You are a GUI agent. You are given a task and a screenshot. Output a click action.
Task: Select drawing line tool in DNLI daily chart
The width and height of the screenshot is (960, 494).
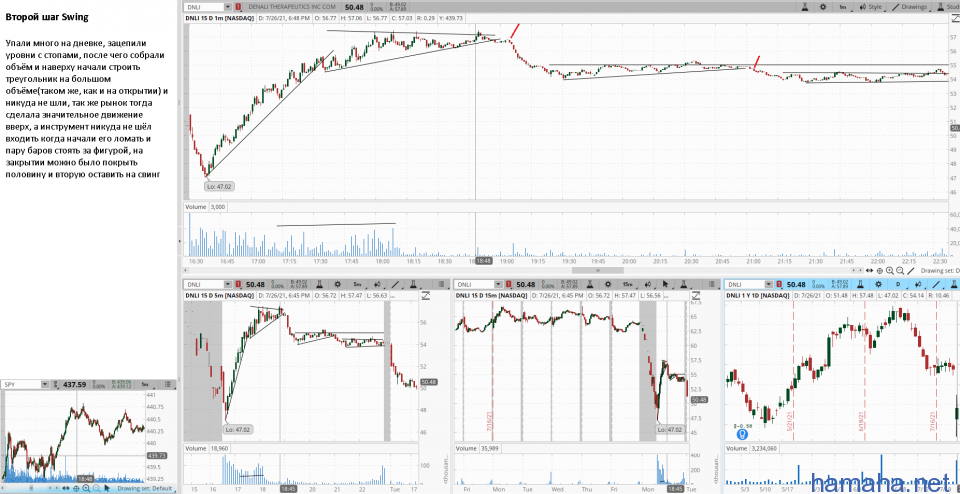point(937,284)
